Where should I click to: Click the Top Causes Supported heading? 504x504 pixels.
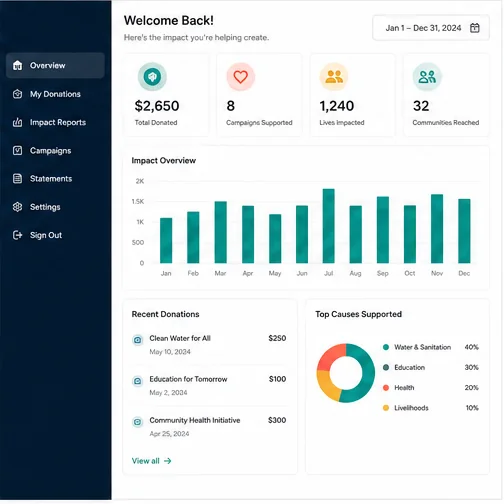point(359,314)
